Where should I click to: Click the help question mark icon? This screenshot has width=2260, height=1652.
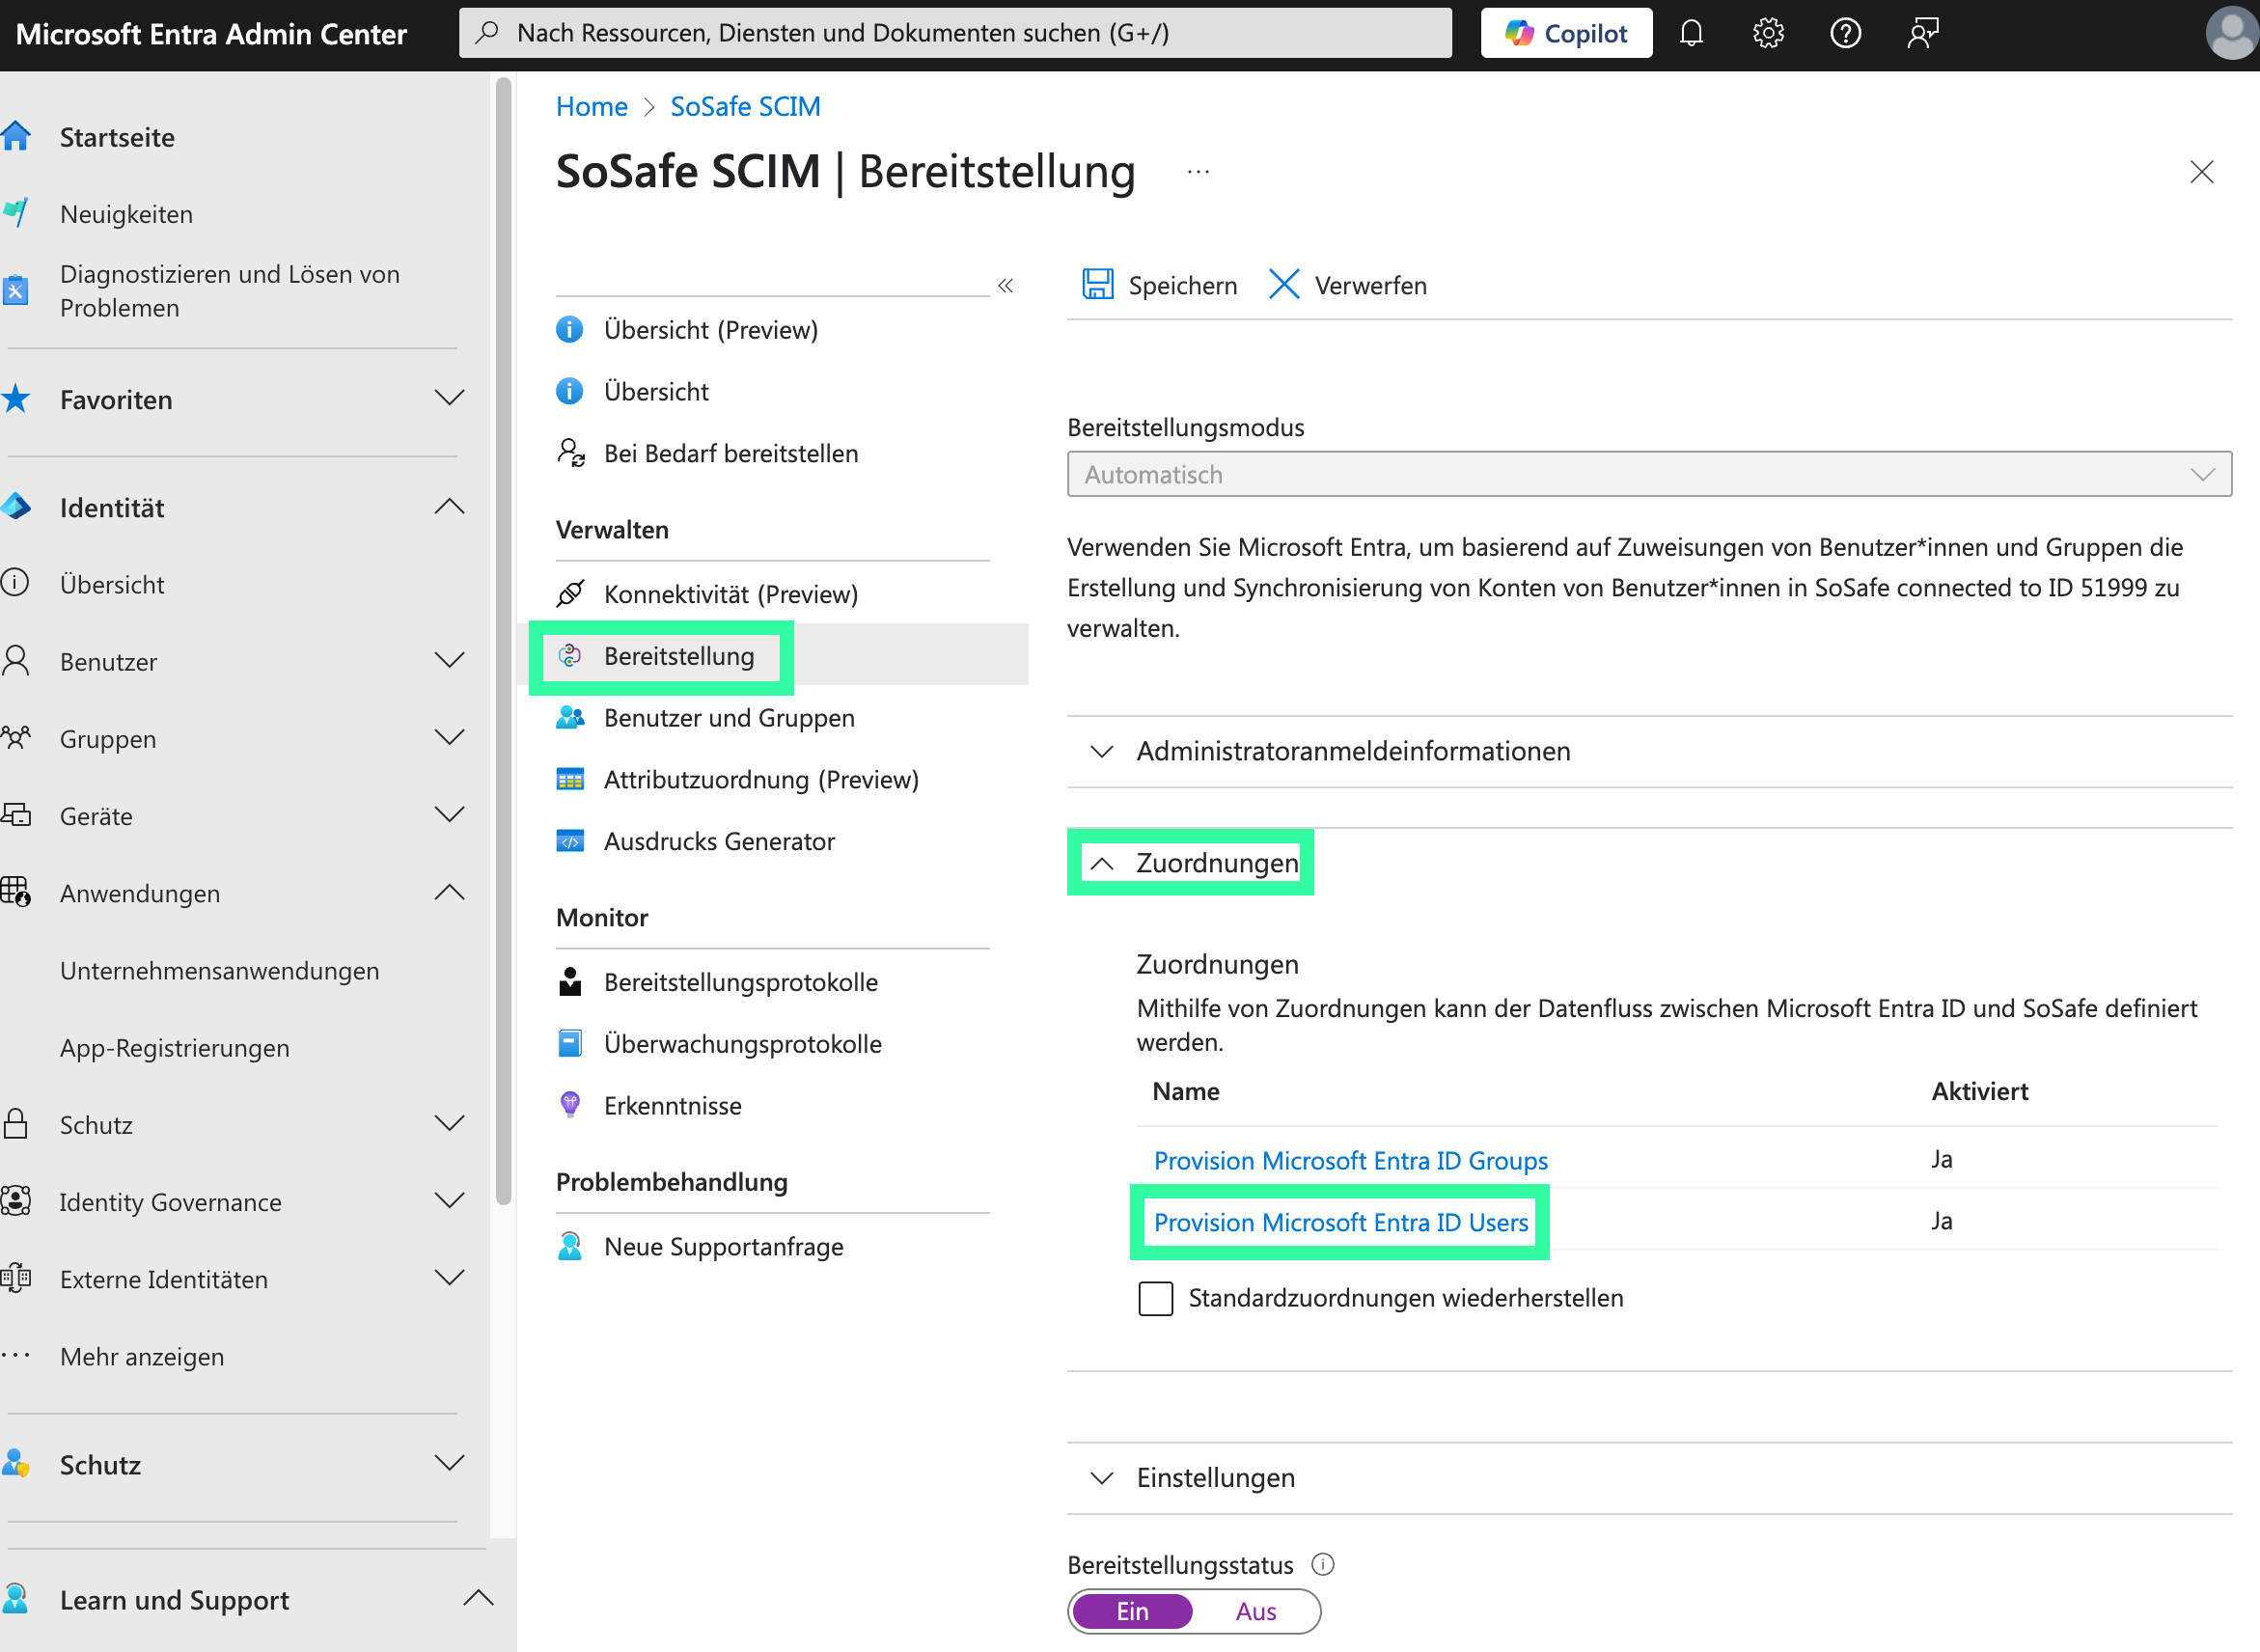[x=1845, y=33]
